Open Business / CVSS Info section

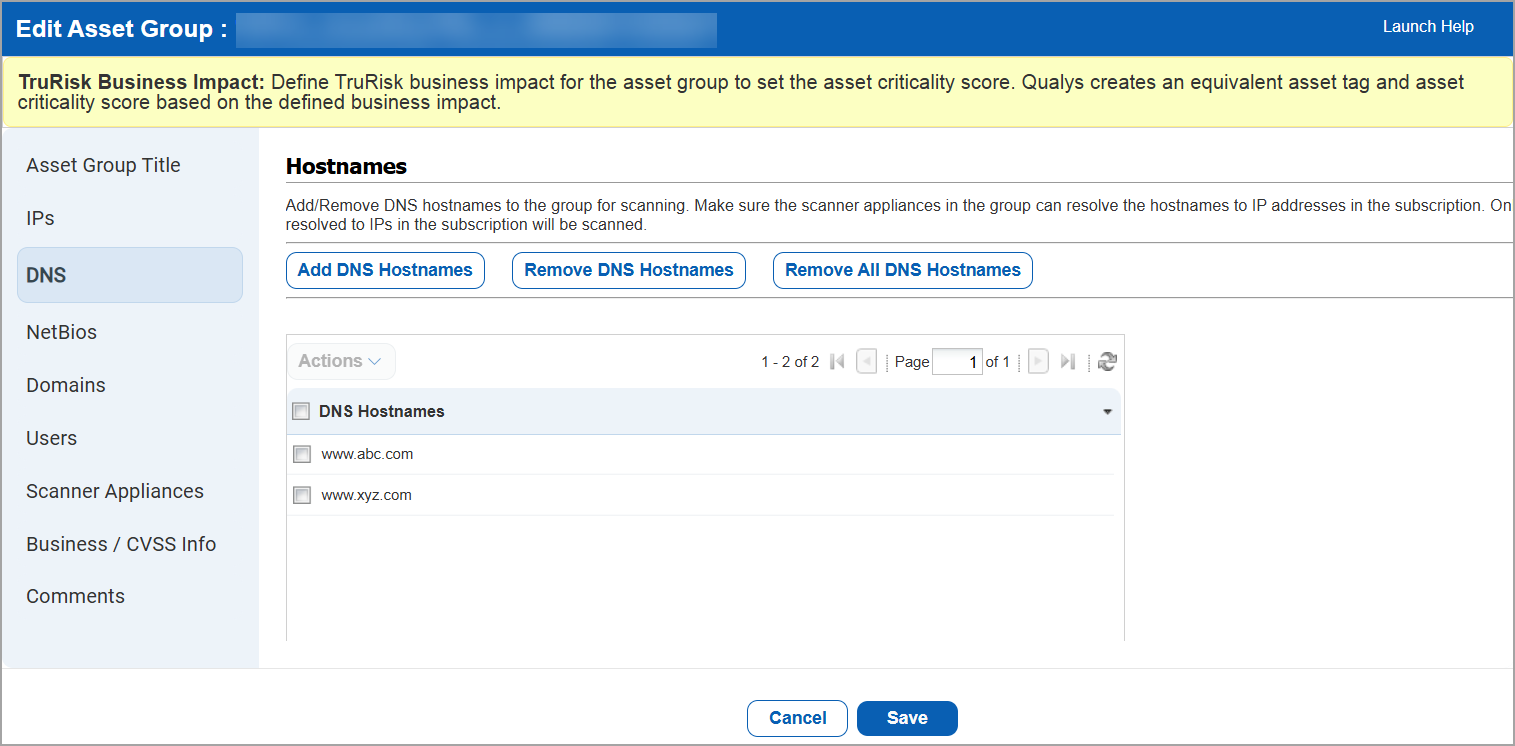[x=121, y=544]
